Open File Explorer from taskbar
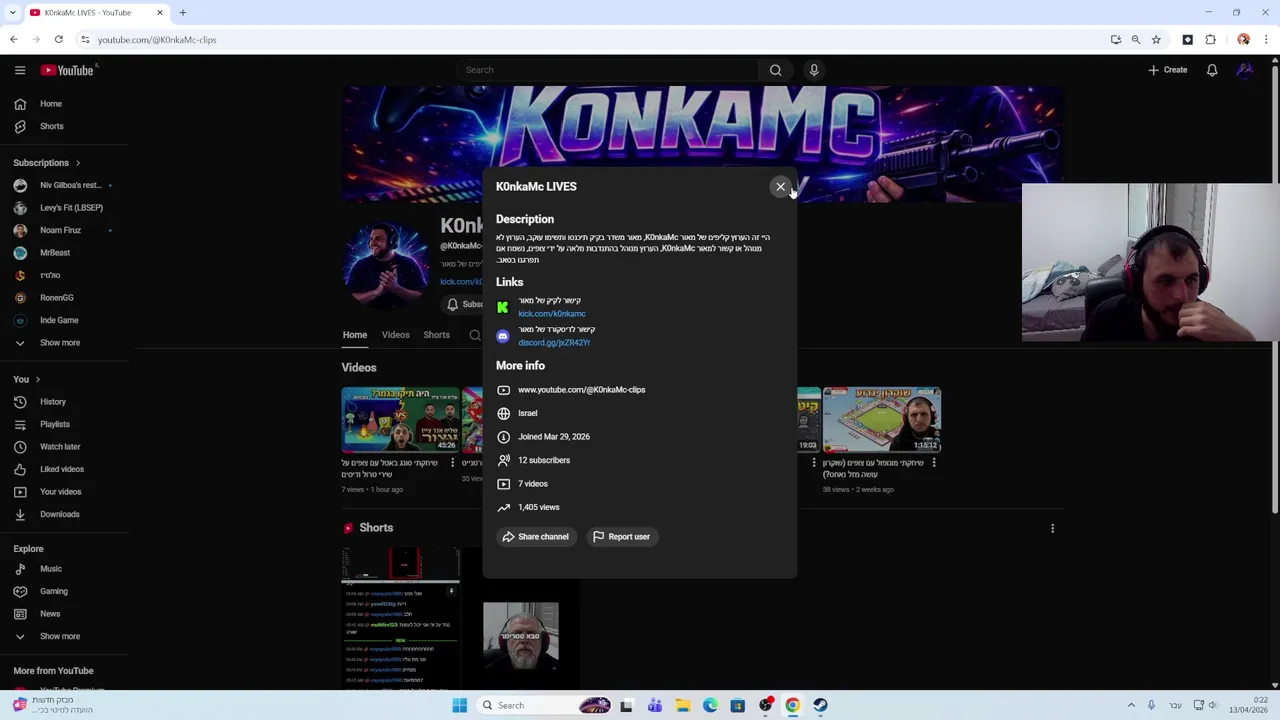 click(682, 706)
